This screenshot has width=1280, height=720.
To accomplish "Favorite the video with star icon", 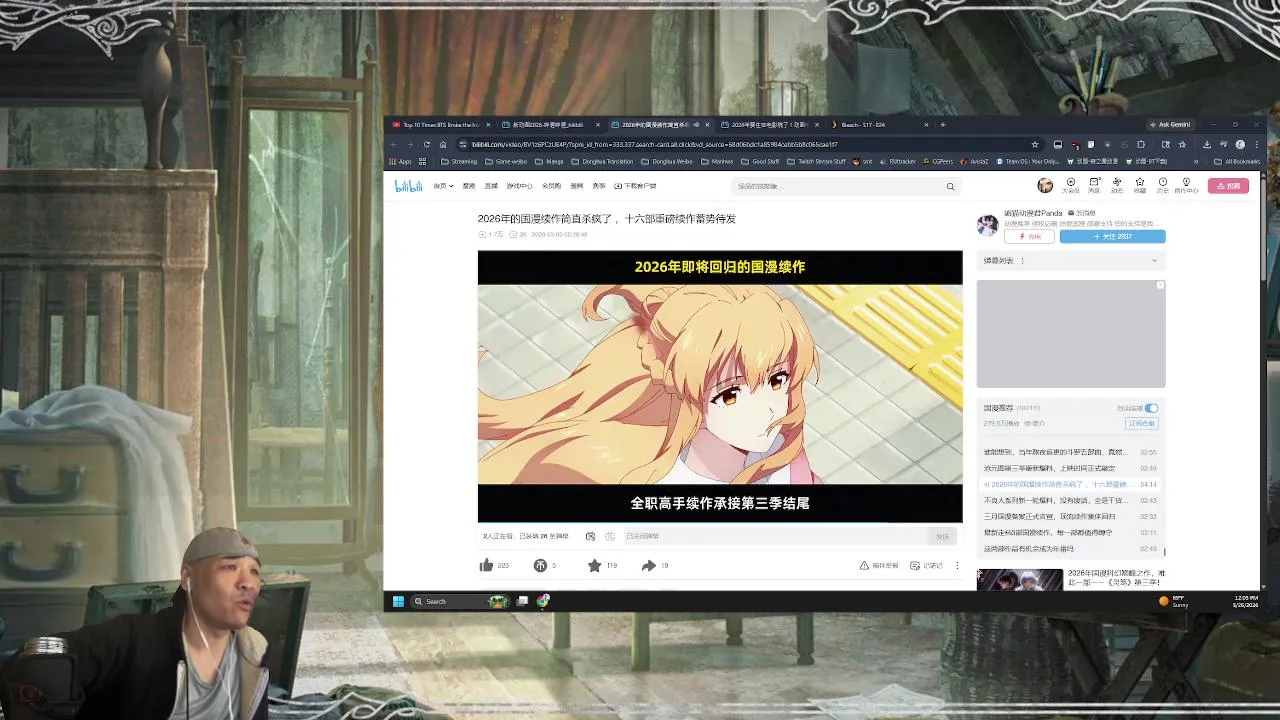I will [x=594, y=565].
